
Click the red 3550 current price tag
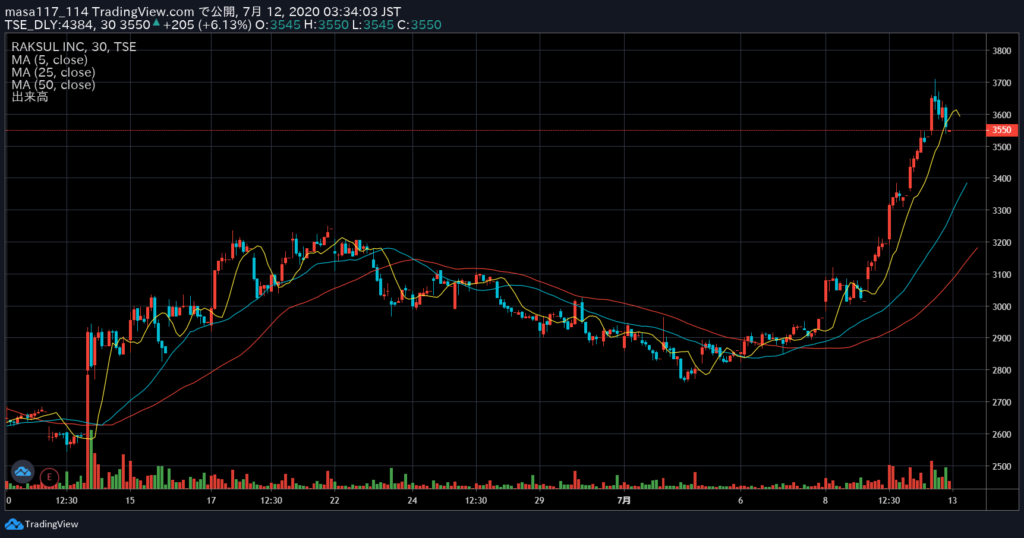click(x=1002, y=130)
